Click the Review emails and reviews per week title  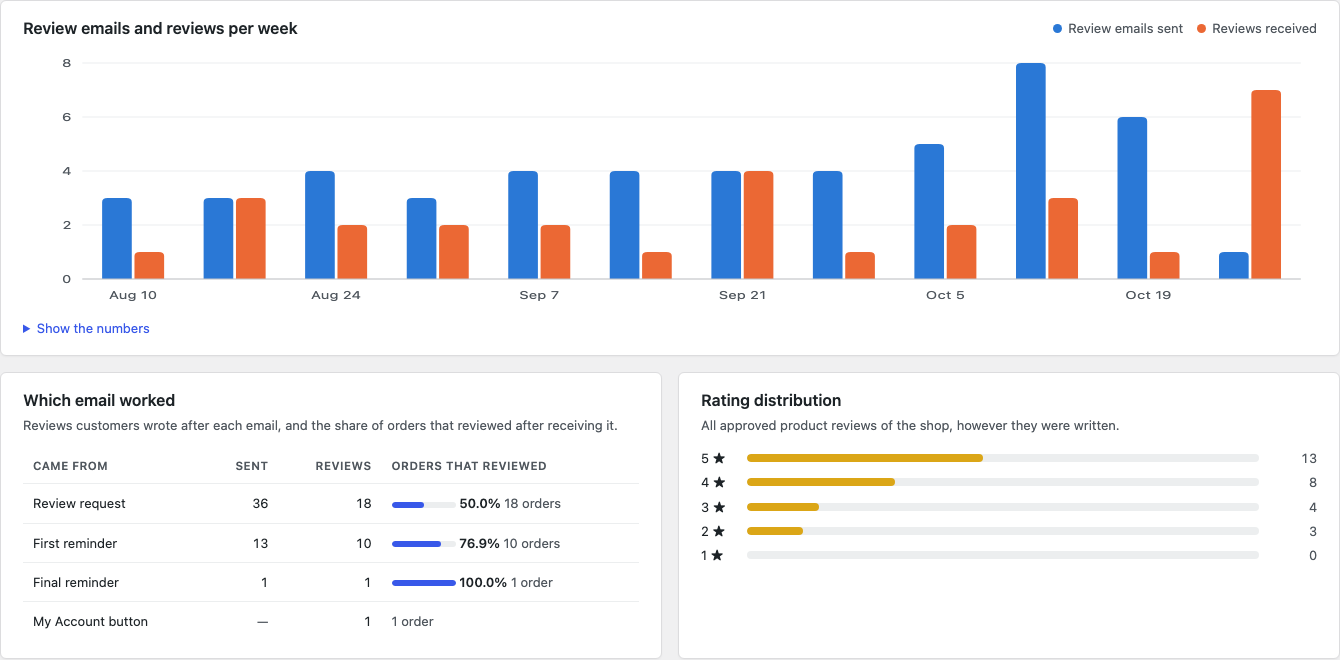tap(160, 28)
